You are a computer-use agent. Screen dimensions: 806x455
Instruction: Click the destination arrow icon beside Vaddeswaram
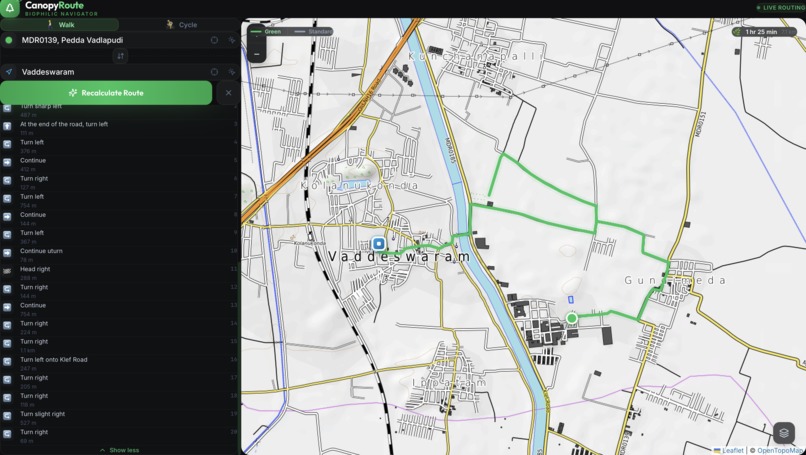9,72
